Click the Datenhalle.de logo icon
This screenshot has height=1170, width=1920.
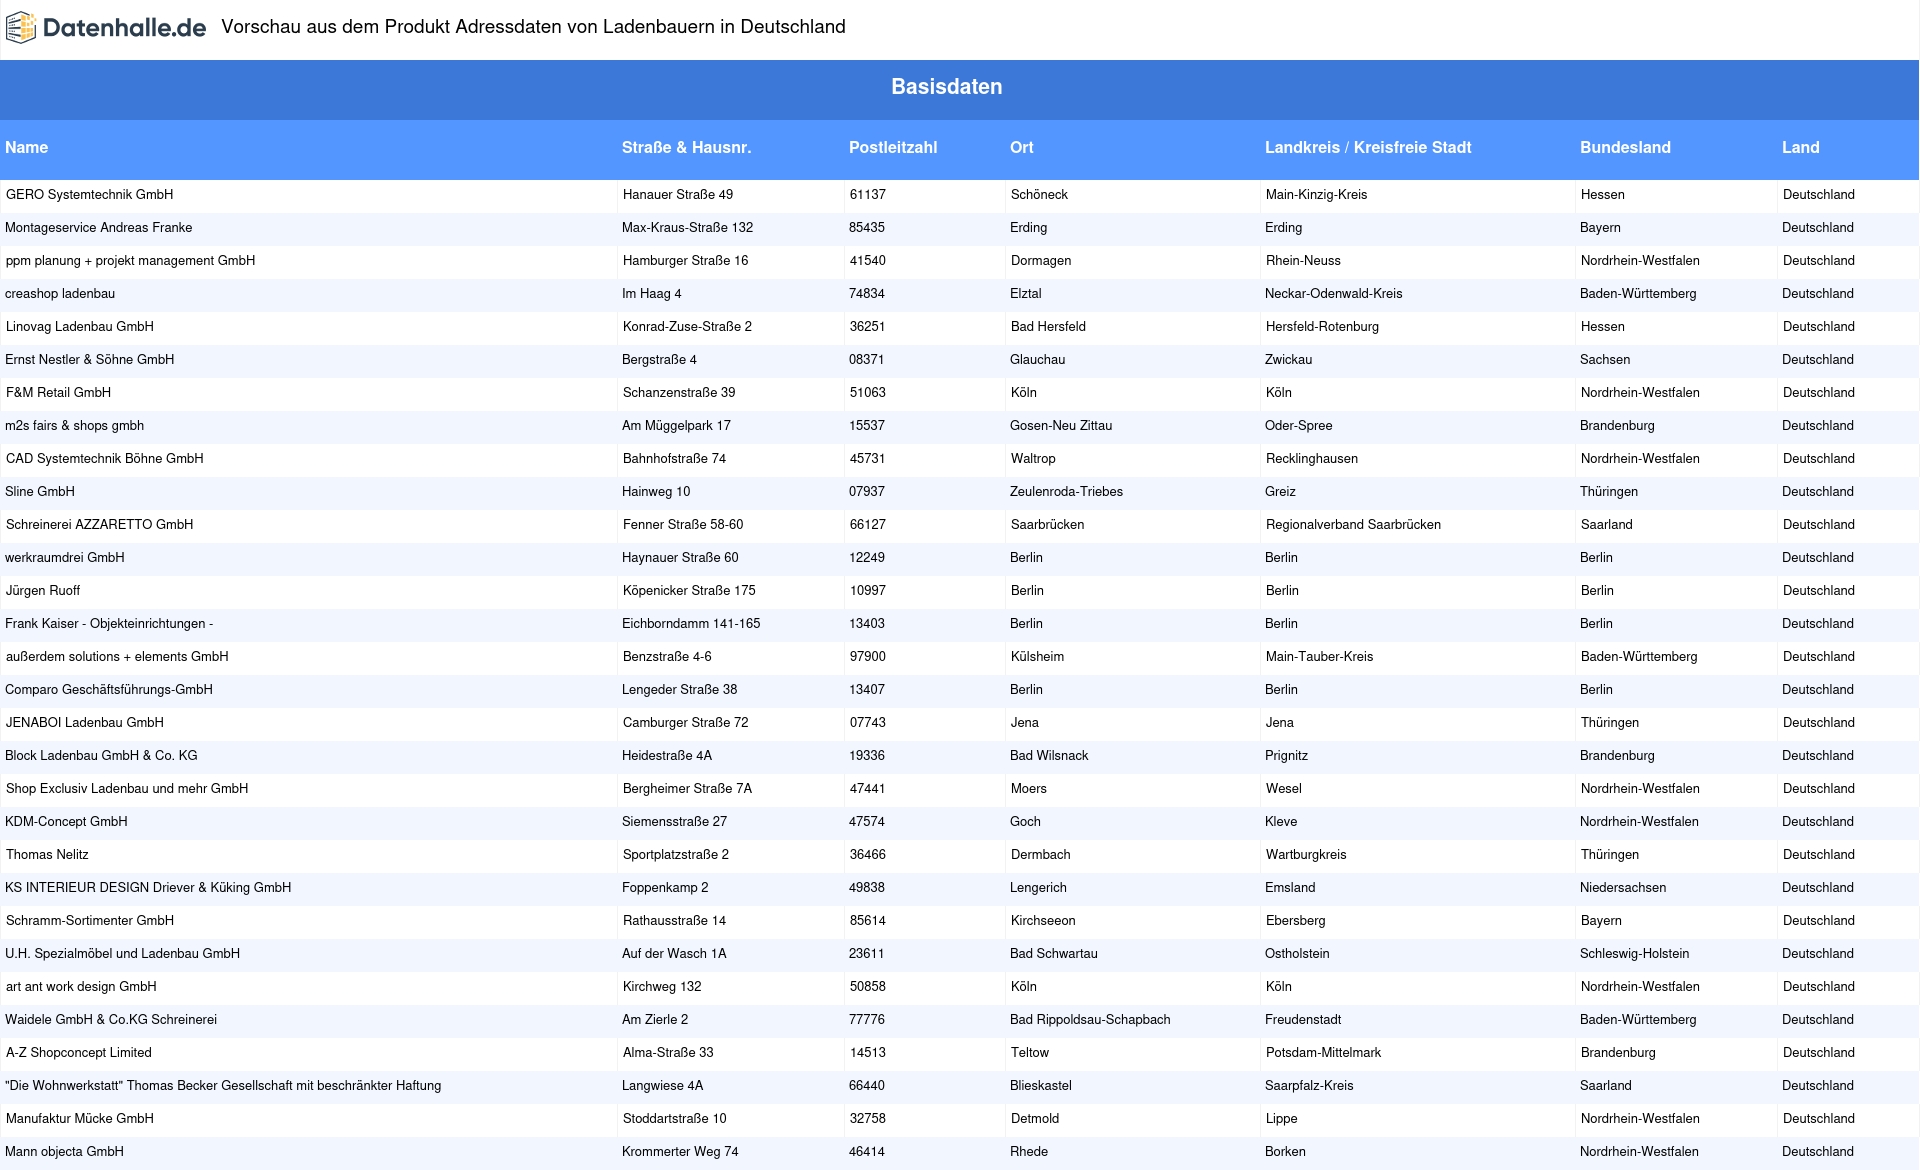point(21,28)
